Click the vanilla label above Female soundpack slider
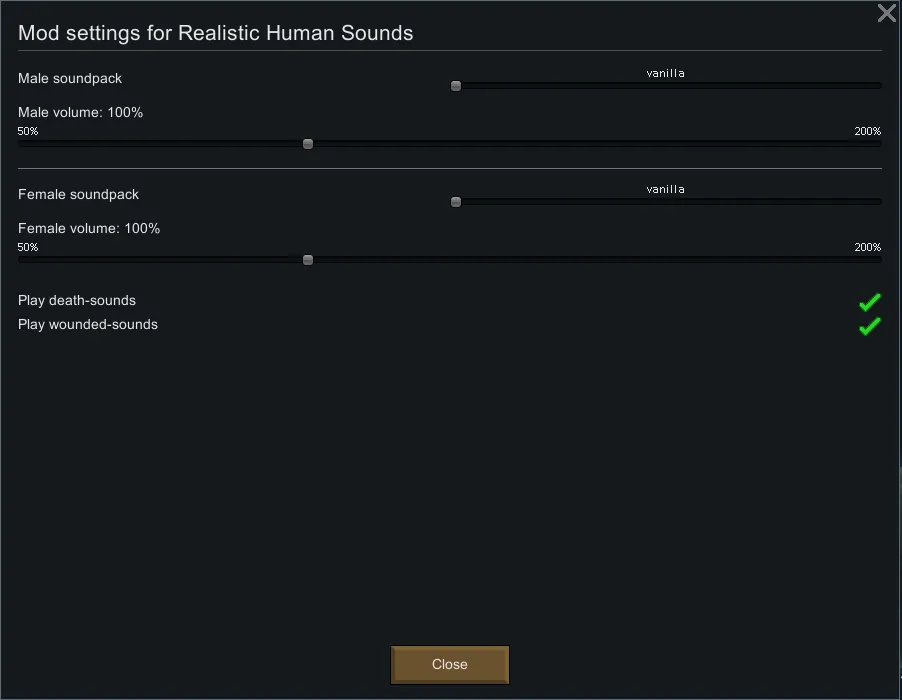 [x=665, y=189]
